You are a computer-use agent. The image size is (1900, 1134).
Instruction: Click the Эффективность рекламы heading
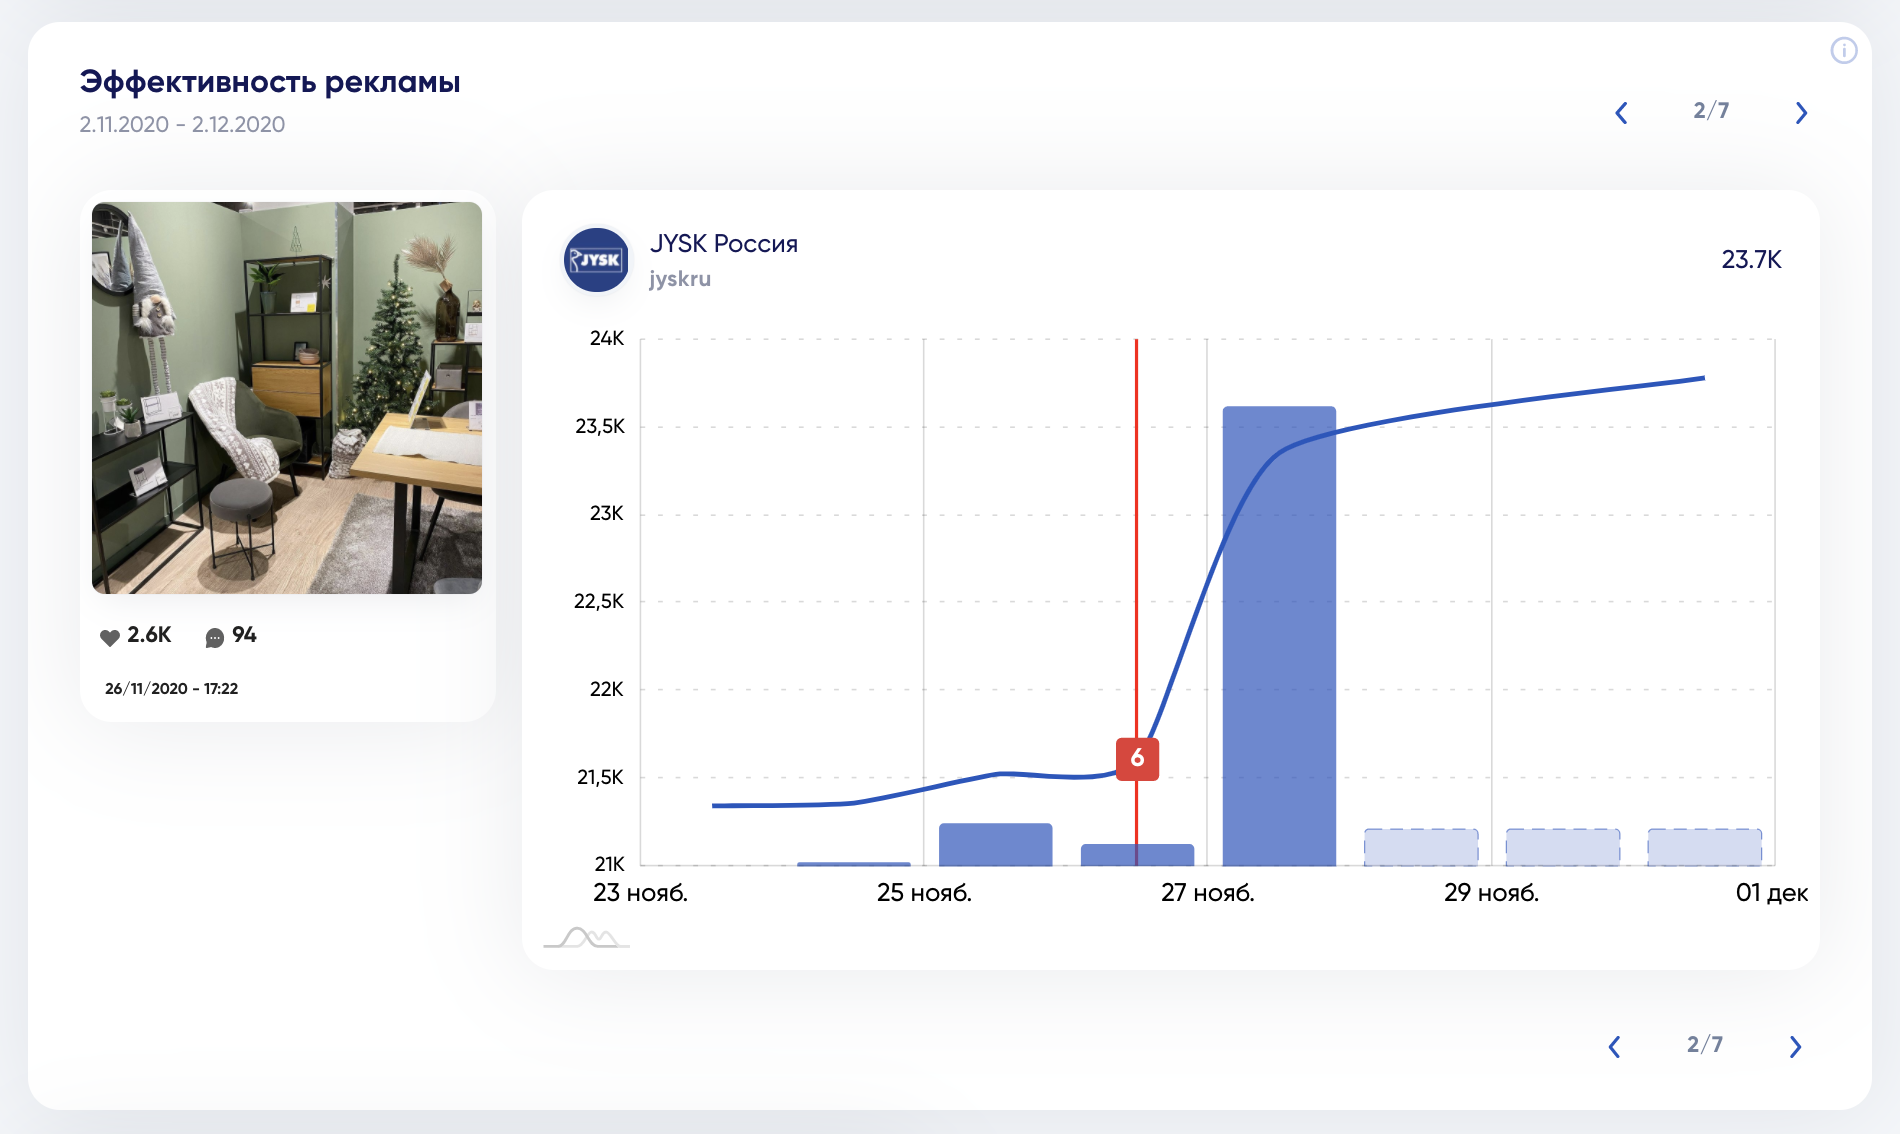pyautogui.click(x=270, y=82)
